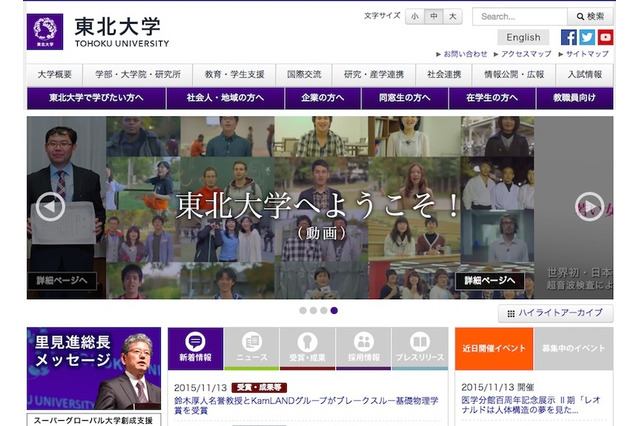
Task: Open the 医学分館百周年記念展示 event link
Action: [x=531, y=405]
